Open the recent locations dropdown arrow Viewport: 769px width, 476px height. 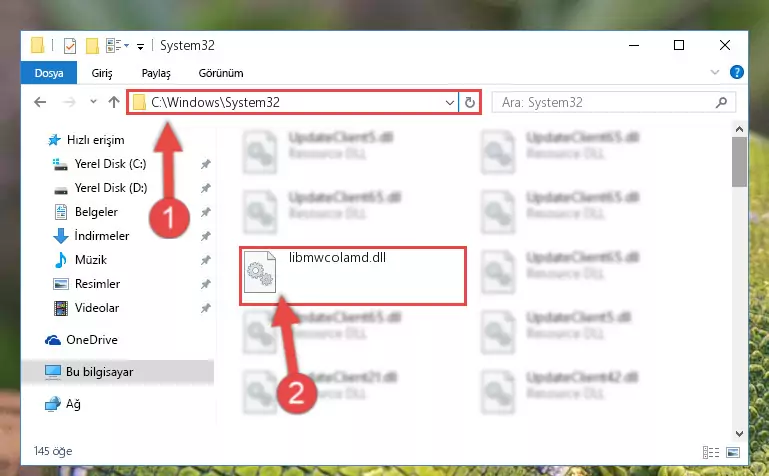coord(93,102)
